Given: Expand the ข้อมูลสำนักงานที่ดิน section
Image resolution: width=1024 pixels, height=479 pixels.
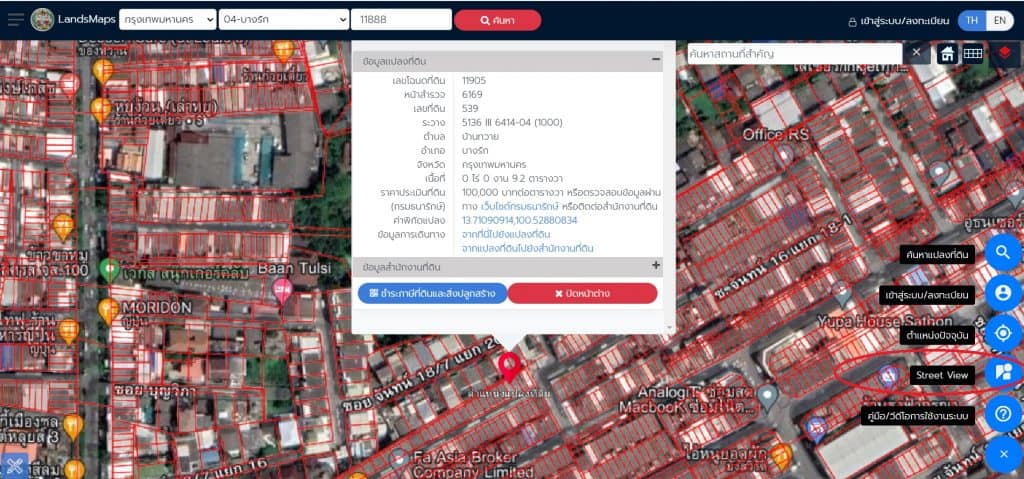Looking at the screenshot, I should [656, 266].
